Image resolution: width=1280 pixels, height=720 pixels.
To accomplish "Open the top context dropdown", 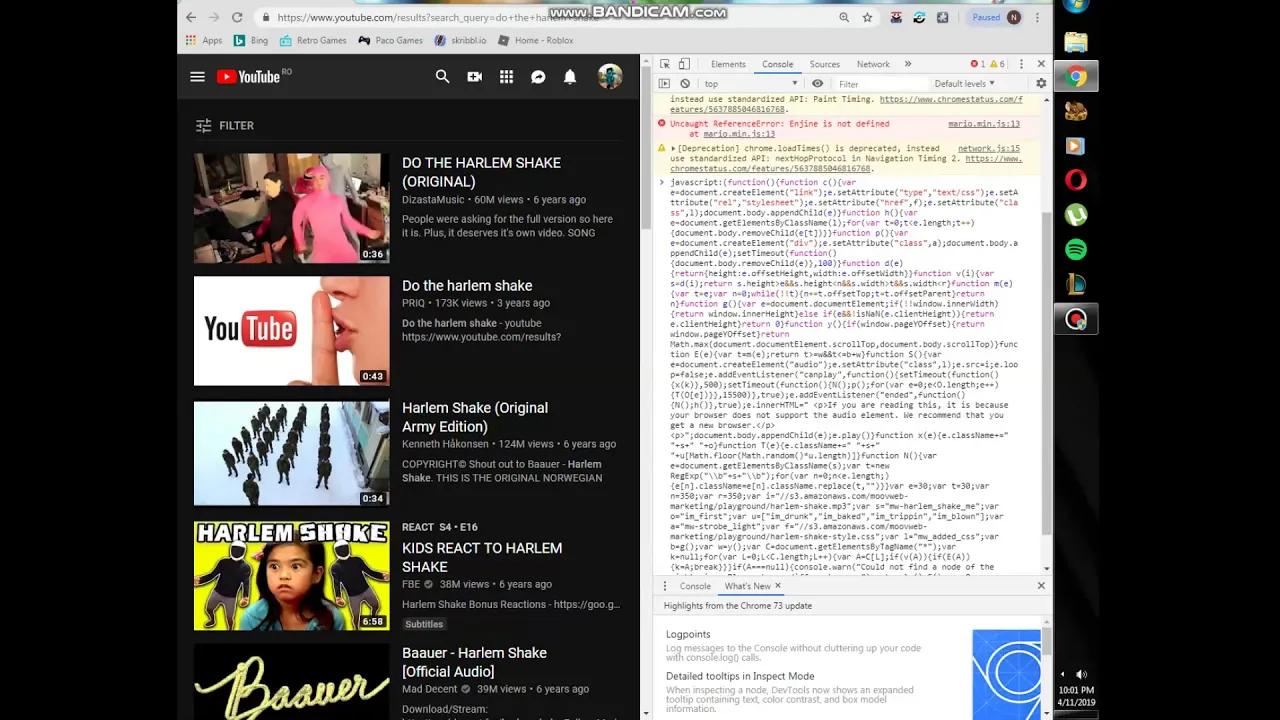I will point(750,84).
